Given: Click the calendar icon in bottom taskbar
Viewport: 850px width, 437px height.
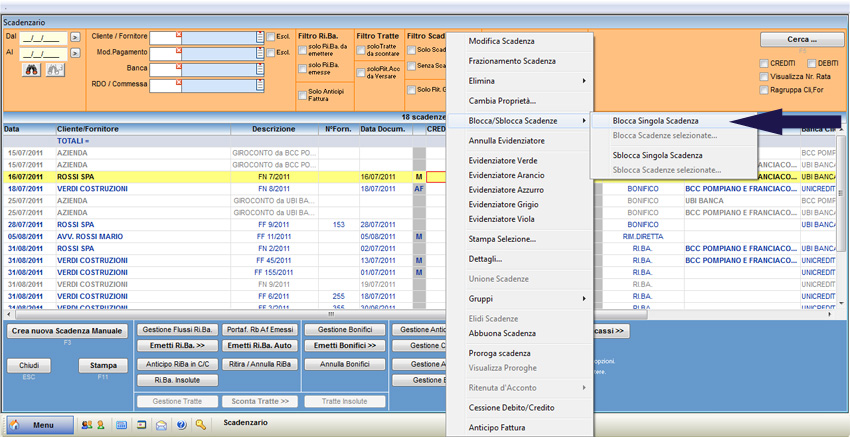Looking at the screenshot, I should point(122,425).
